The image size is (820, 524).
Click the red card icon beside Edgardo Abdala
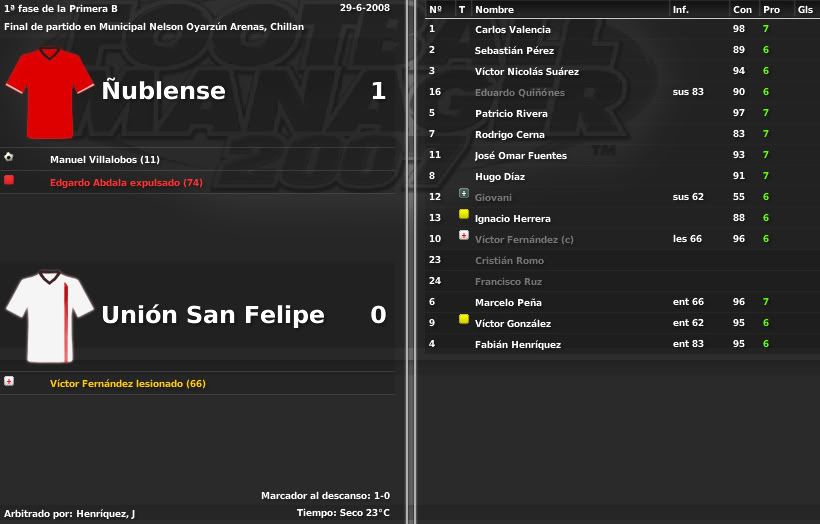[x=9, y=180]
